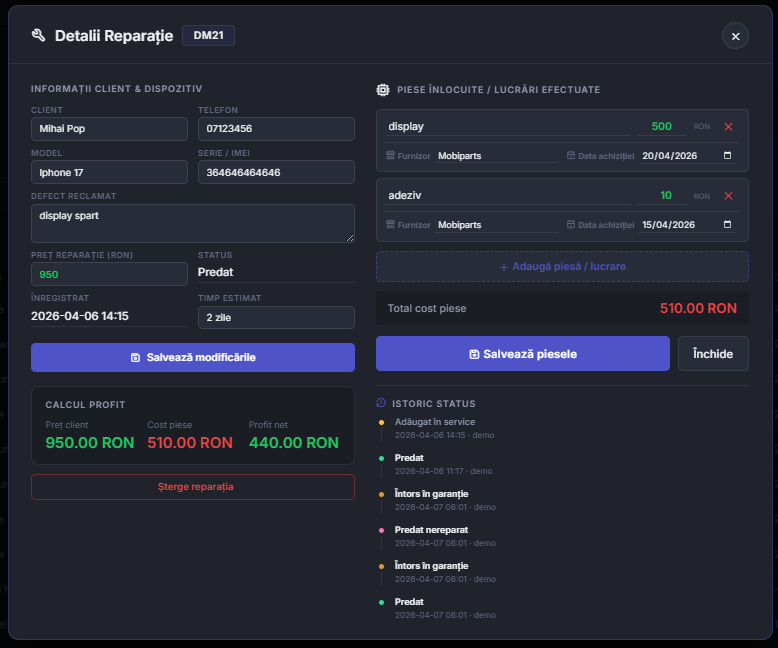This screenshot has height=648, width=778.
Task: Open date picker calendar for 15/04/2026
Action: [727, 224]
